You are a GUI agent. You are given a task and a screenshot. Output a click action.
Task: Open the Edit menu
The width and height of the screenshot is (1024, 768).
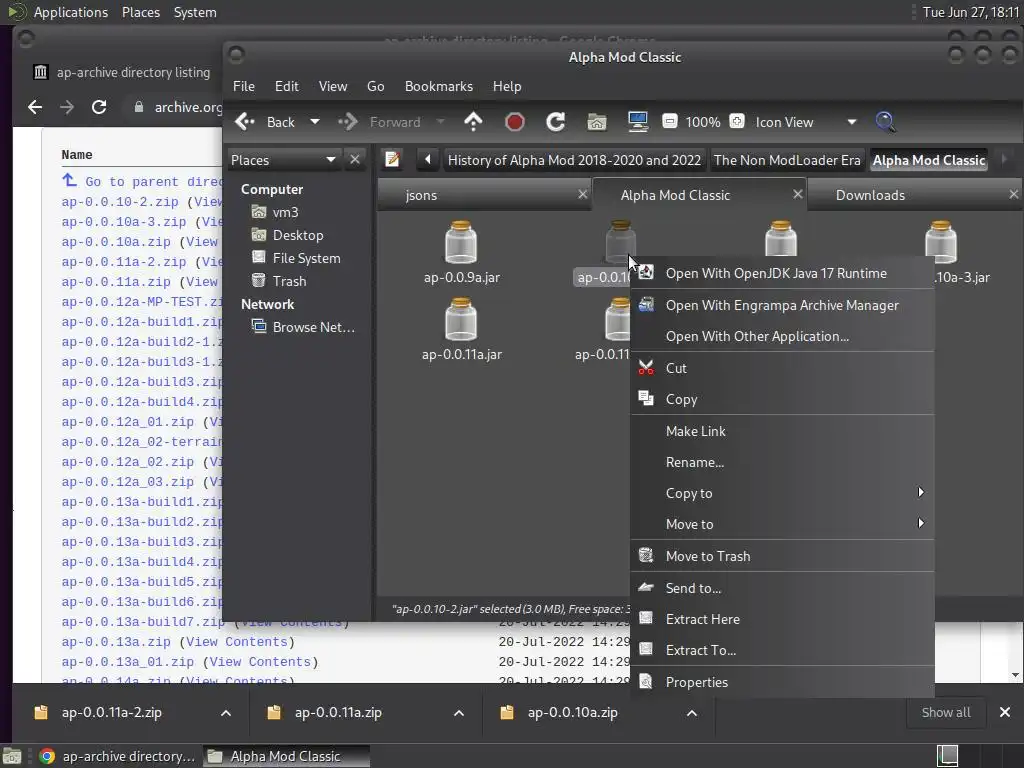pos(286,86)
